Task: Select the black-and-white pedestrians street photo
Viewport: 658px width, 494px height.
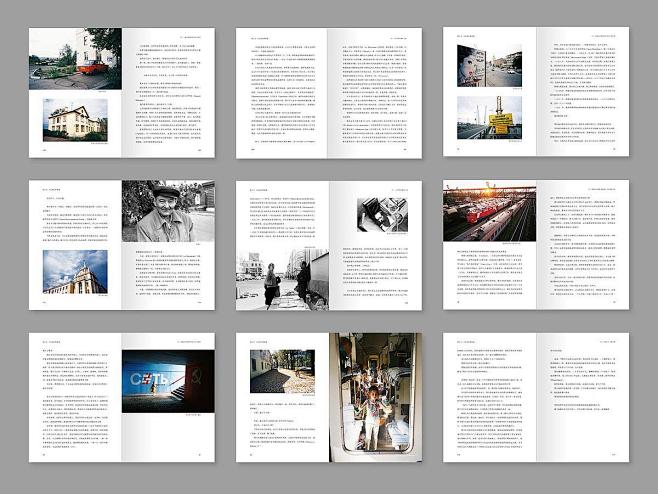Action: 281,279
